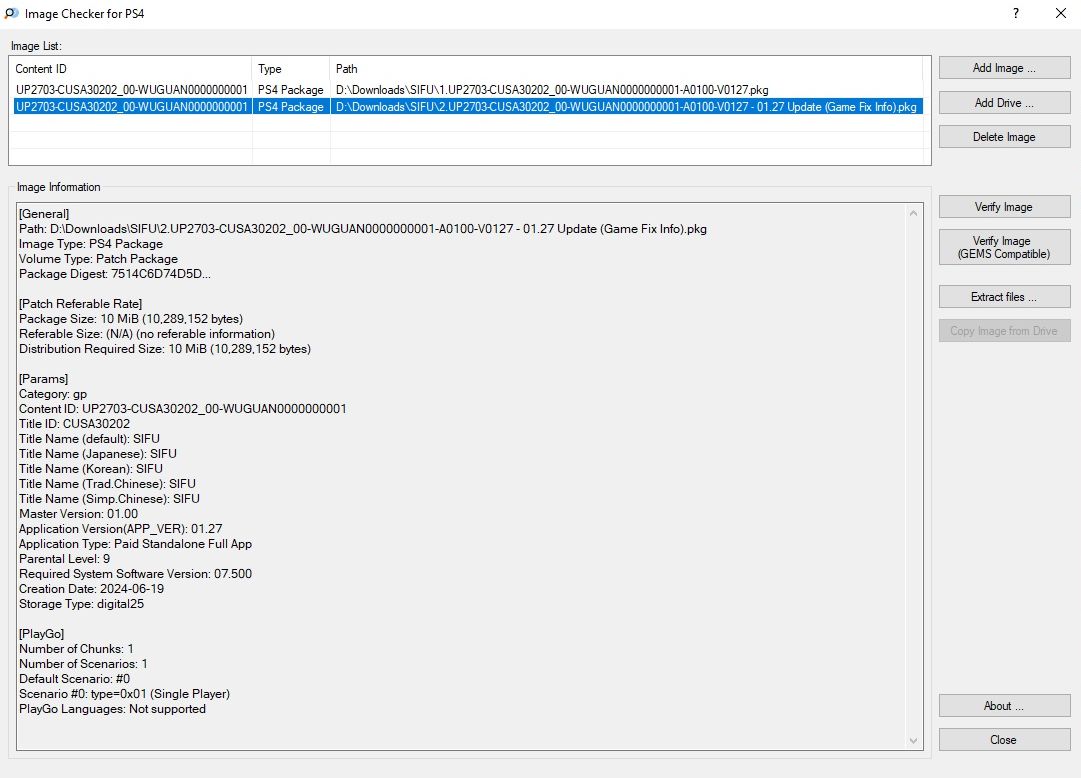Click the Referable Size (N/A) line

coord(147,334)
